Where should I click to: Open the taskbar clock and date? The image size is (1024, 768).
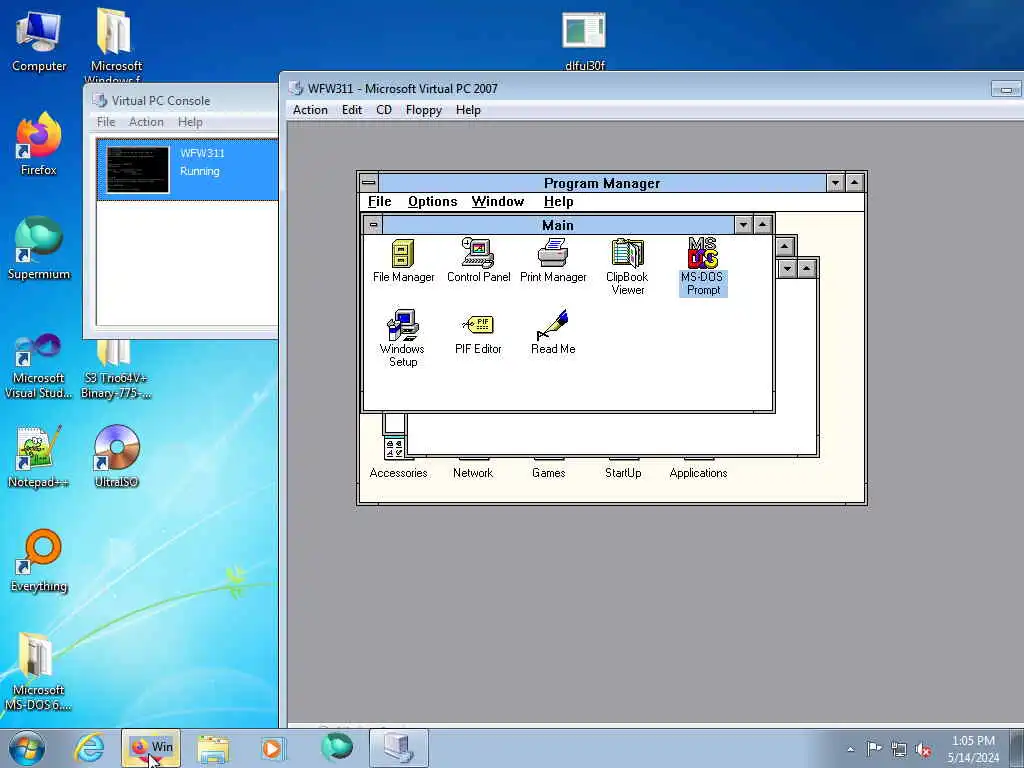[x=973, y=749]
